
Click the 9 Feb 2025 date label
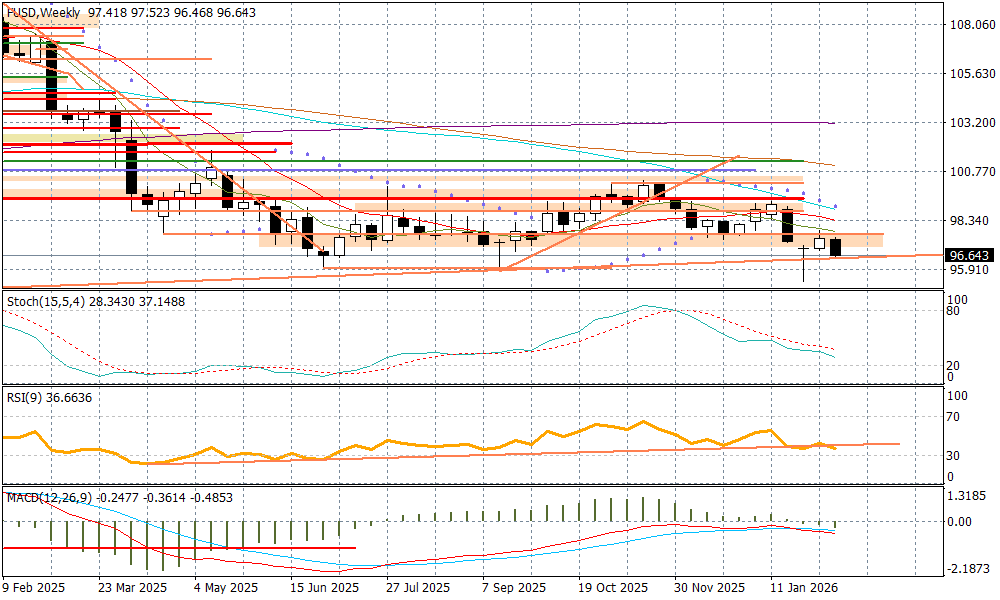point(34,588)
